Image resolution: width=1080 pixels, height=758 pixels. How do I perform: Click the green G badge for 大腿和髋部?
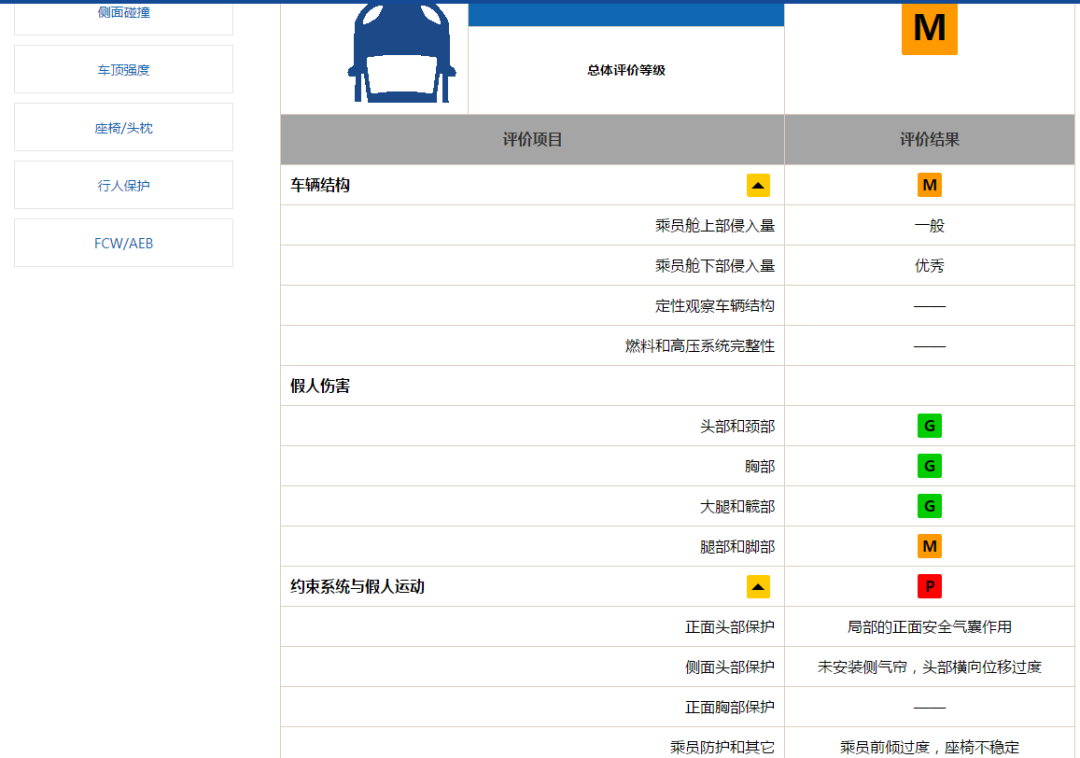pos(929,506)
